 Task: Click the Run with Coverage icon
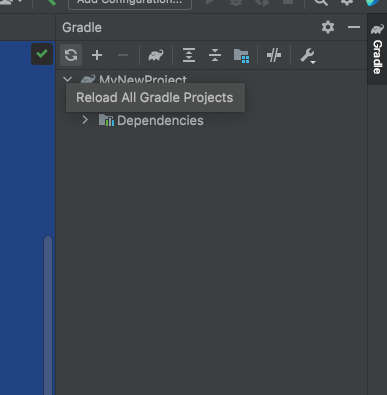click(x=262, y=3)
